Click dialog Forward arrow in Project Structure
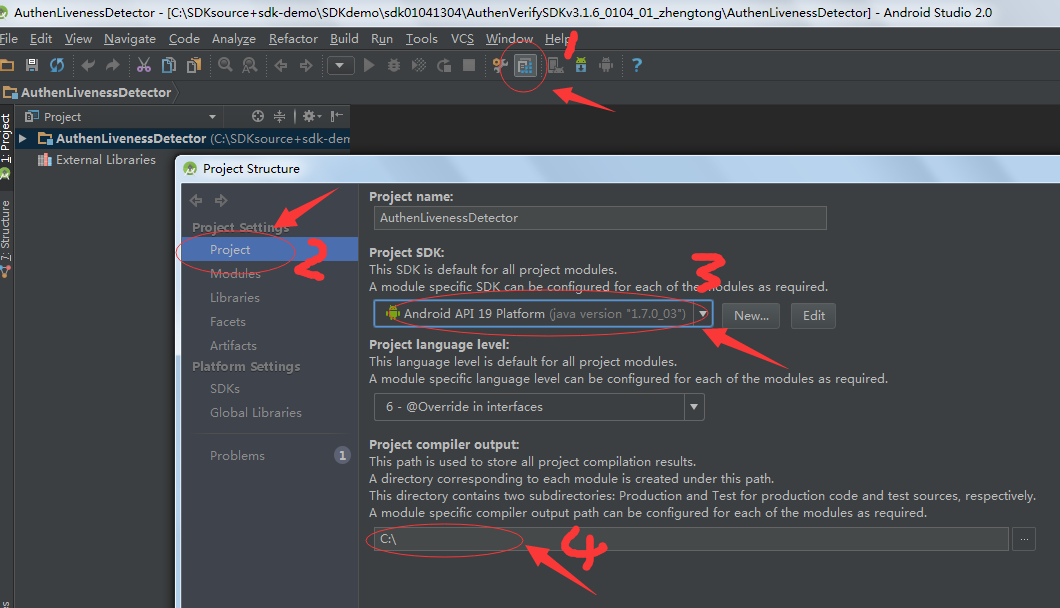 (221, 200)
